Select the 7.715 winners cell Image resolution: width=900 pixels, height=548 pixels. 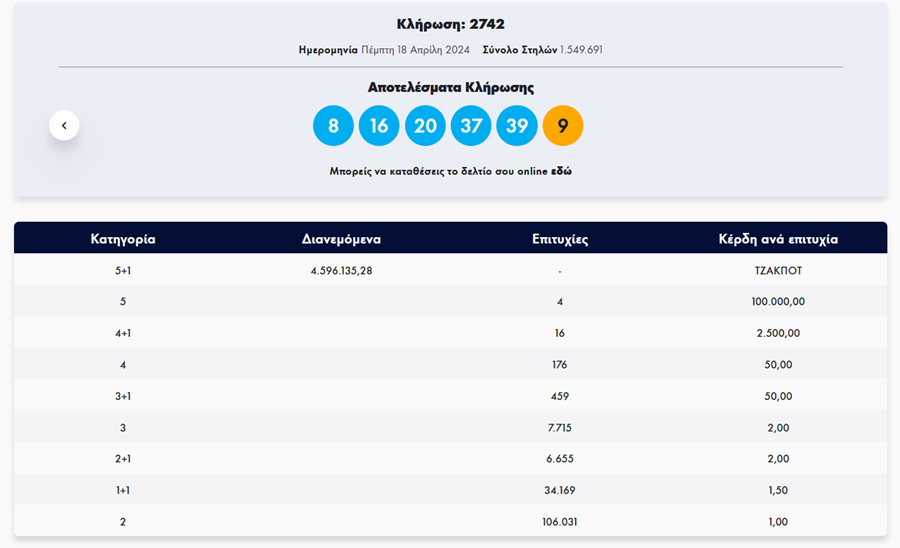560,427
